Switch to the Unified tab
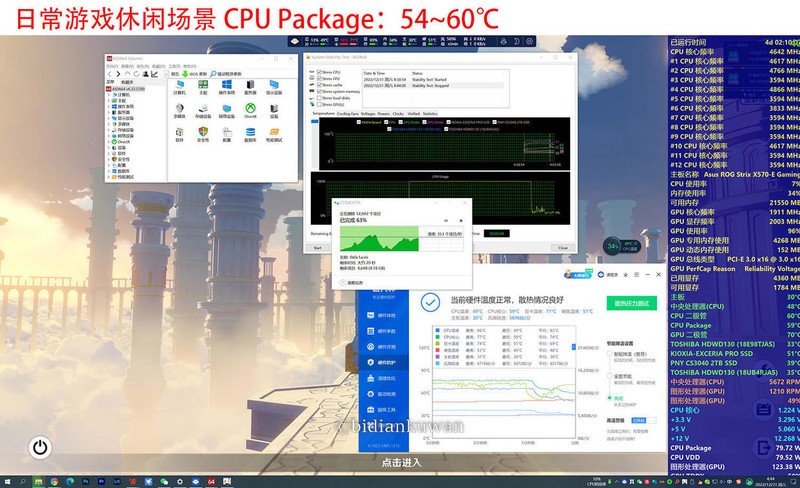Image resolution: width=800 pixels, height=488 pixels. click(x=414, y=114)
